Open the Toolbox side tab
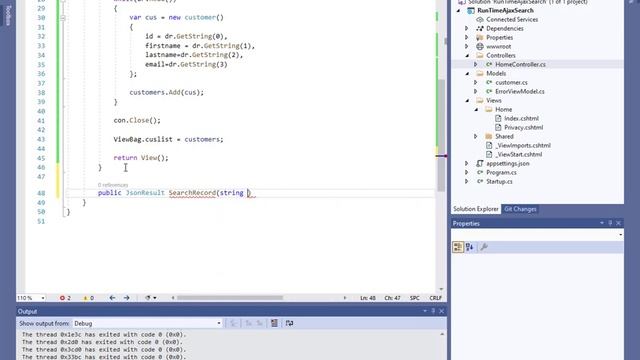The width and height of the screenshot is (640, 360). [8, 15]
